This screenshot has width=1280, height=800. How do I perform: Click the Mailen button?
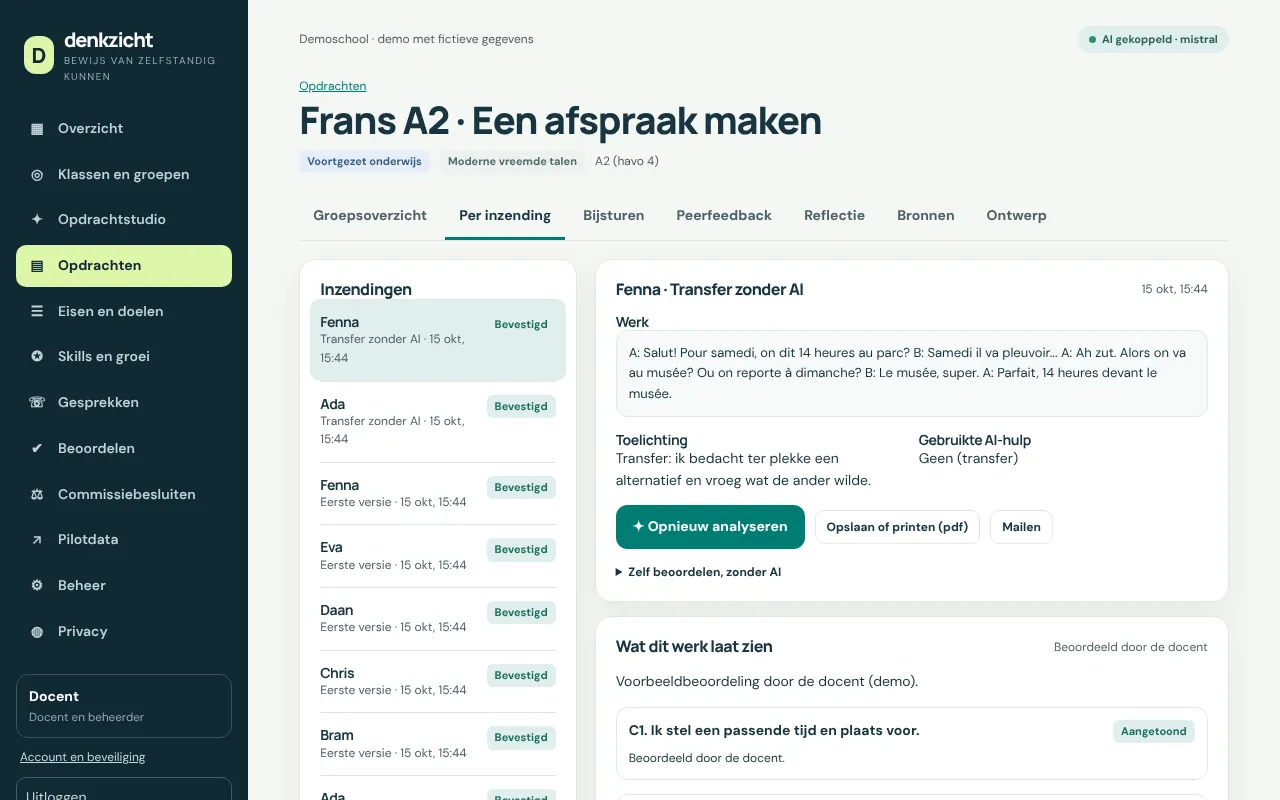point(1021,527)
